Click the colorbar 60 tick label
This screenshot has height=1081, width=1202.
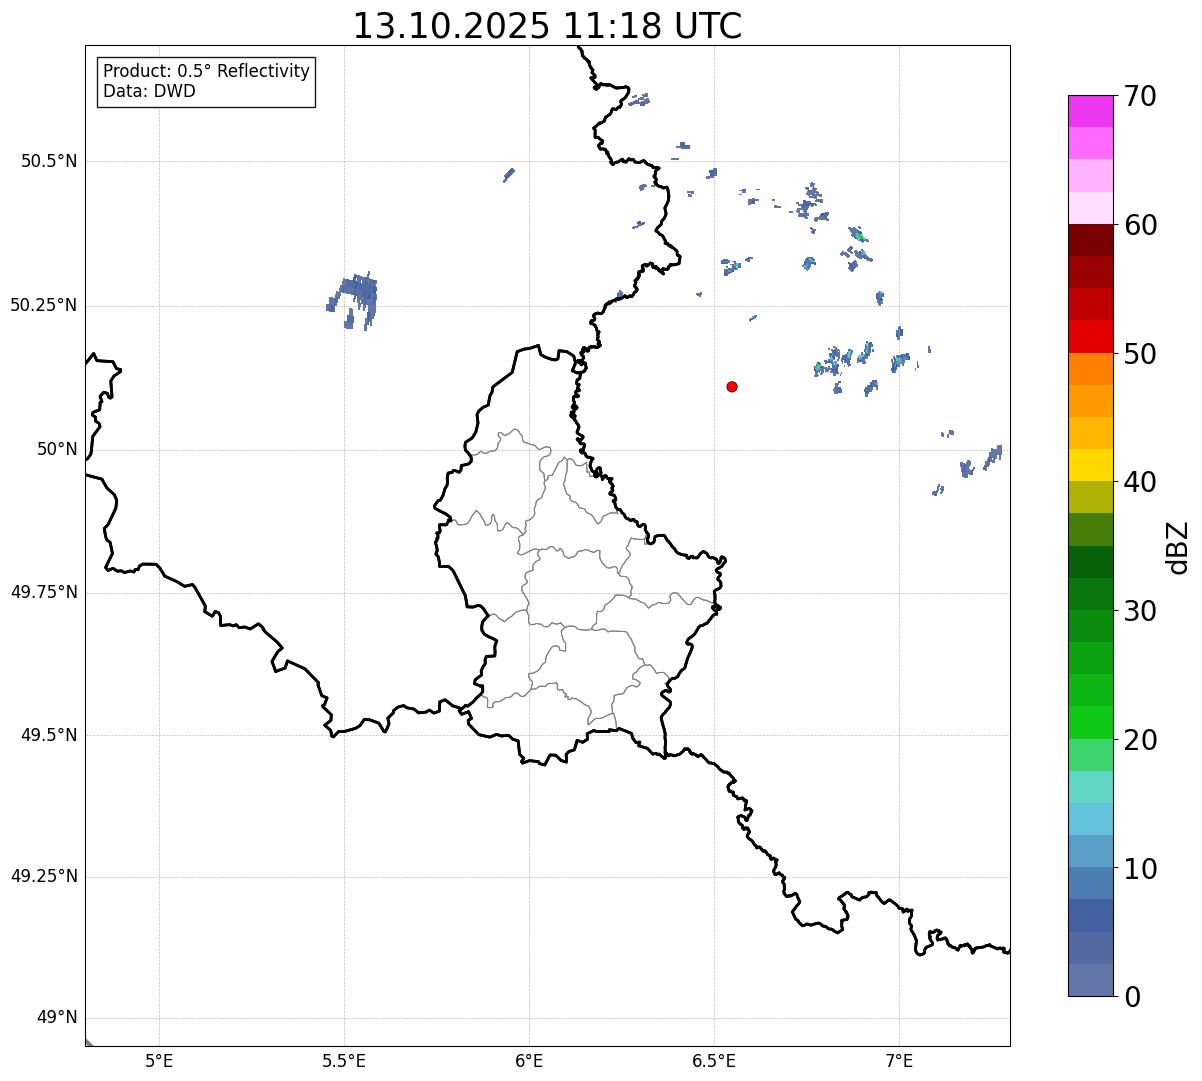pyautogui.click(x=1140, y=225)
